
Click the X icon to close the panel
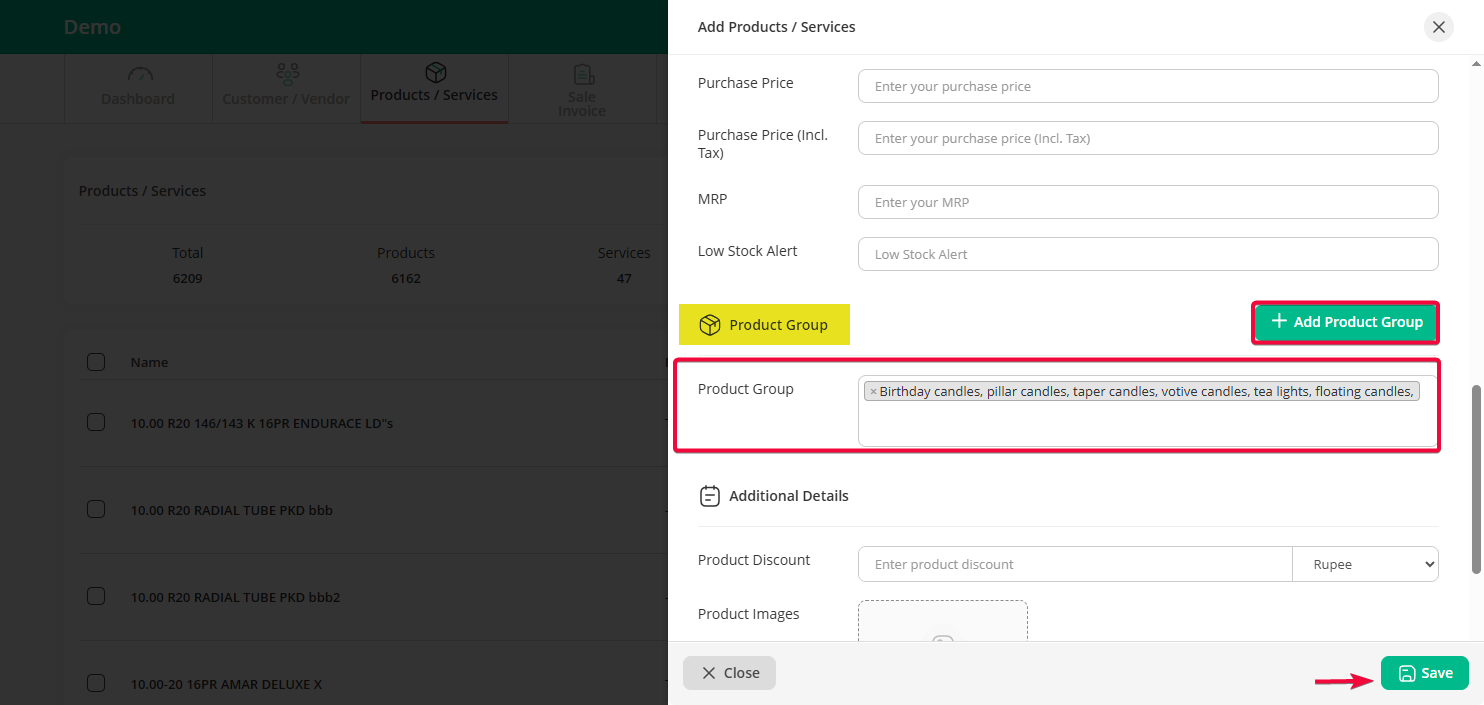[1438, 27]
